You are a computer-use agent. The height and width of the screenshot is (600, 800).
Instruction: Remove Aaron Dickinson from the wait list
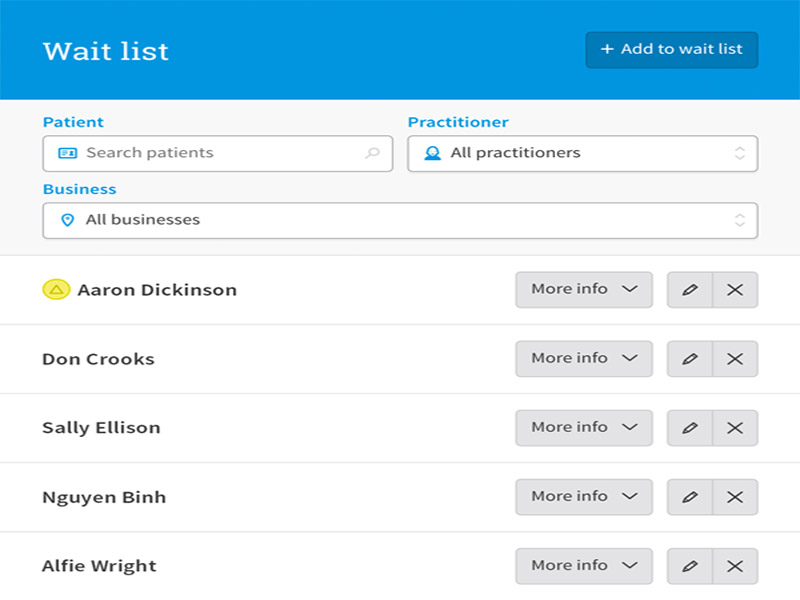tap(735, 290)
